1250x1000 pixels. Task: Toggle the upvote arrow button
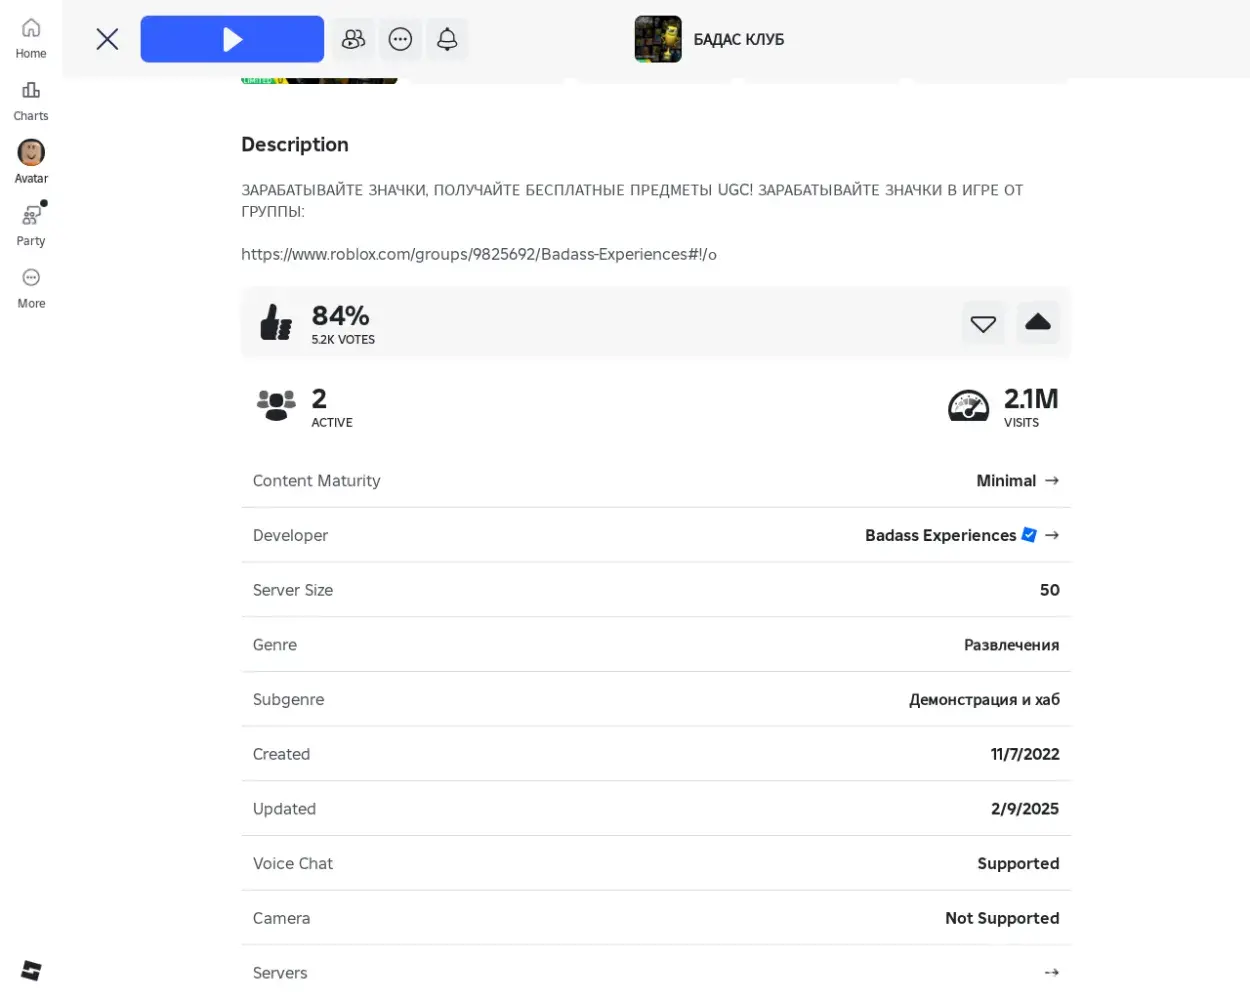coord(1038,323)
